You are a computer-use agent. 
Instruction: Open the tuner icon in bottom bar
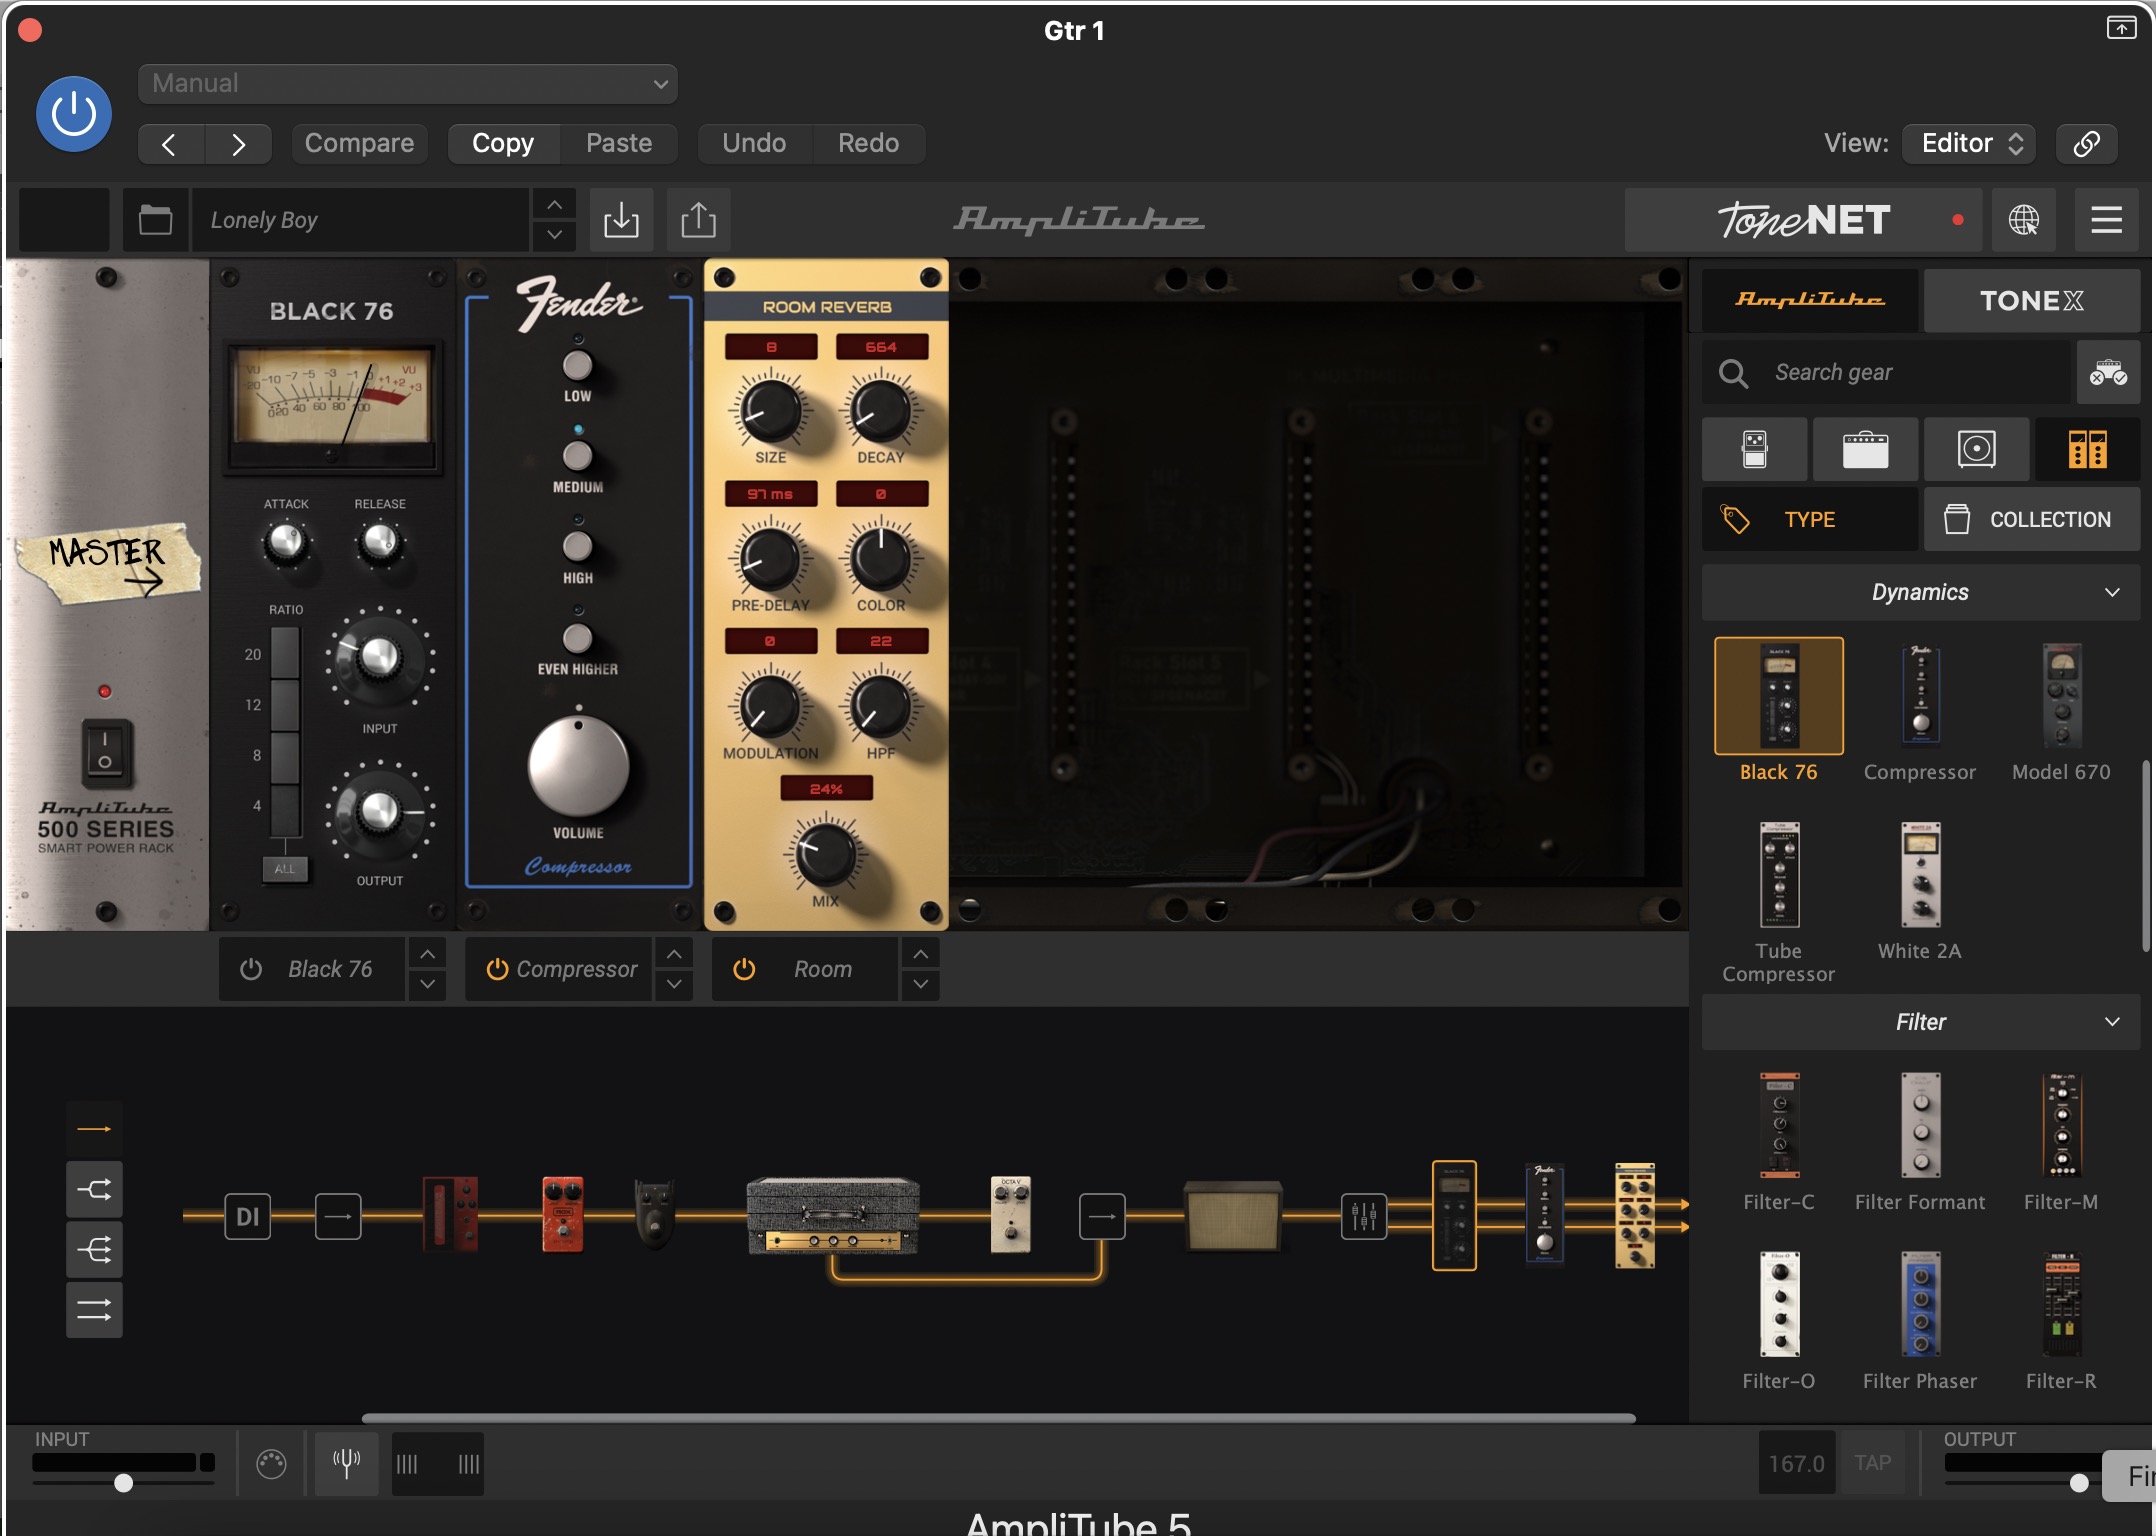click(346, 1464)
